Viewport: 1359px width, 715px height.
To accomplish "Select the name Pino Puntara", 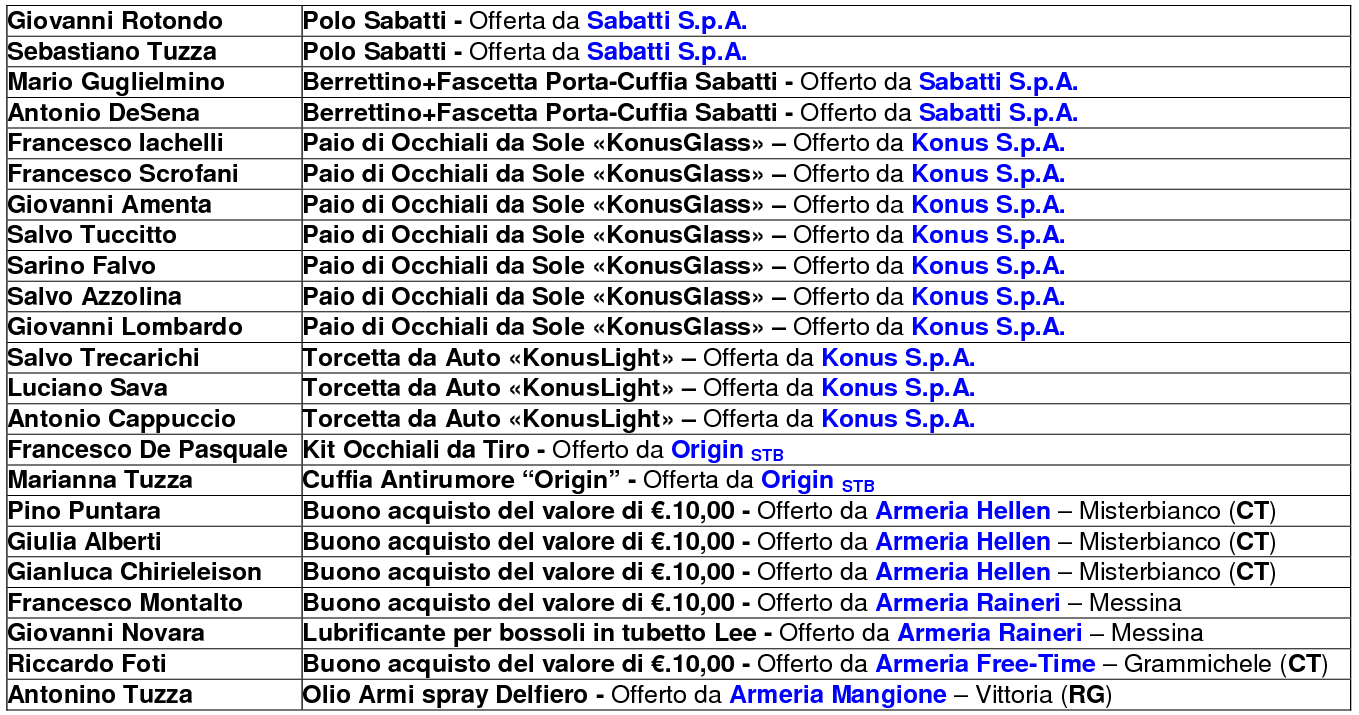I will tap(84, 511).
